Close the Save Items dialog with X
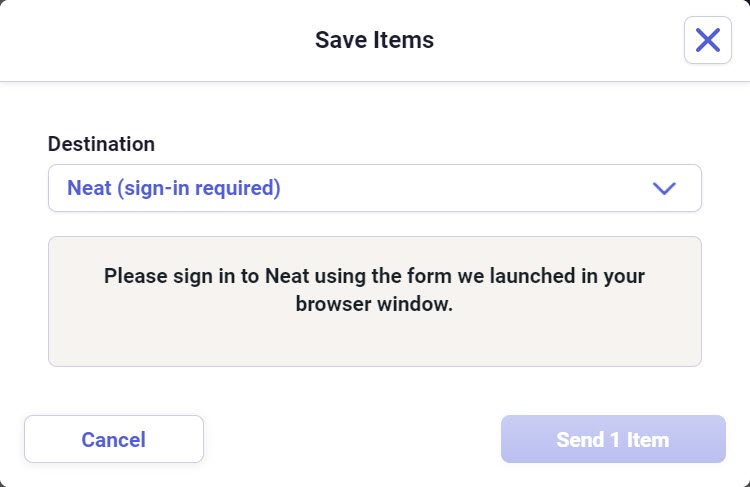The width and height of the screenshot is (750, 487). click(x=707, y=40)
